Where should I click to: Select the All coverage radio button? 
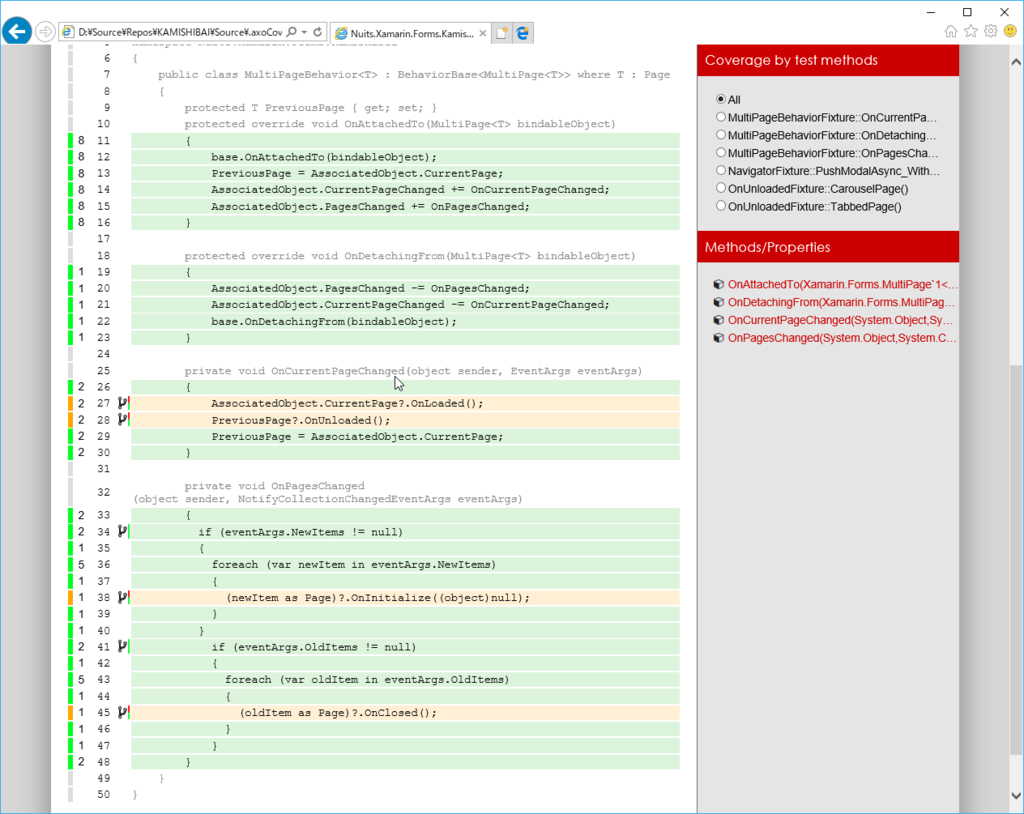point(720,99)
